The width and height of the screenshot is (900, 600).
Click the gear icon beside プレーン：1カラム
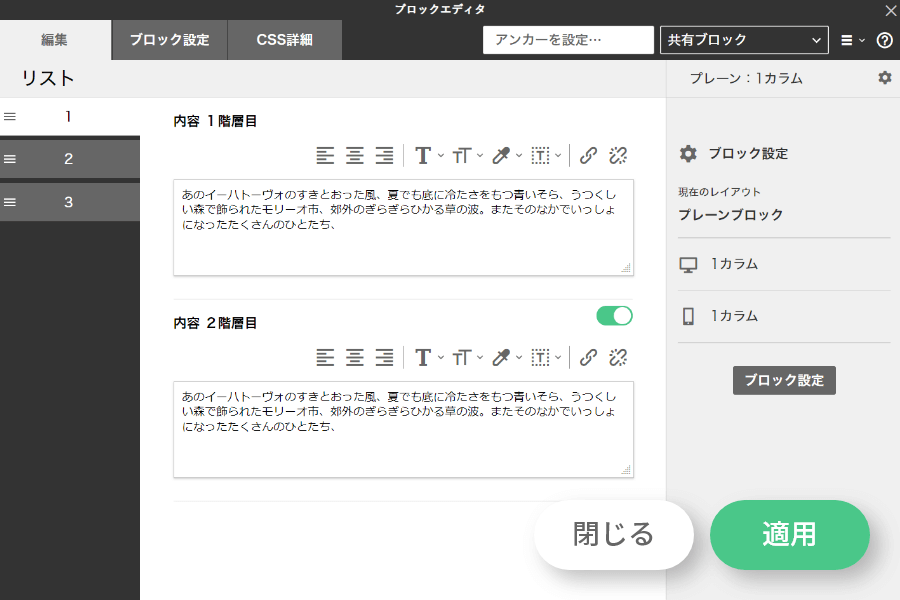(x=884, y=78)
